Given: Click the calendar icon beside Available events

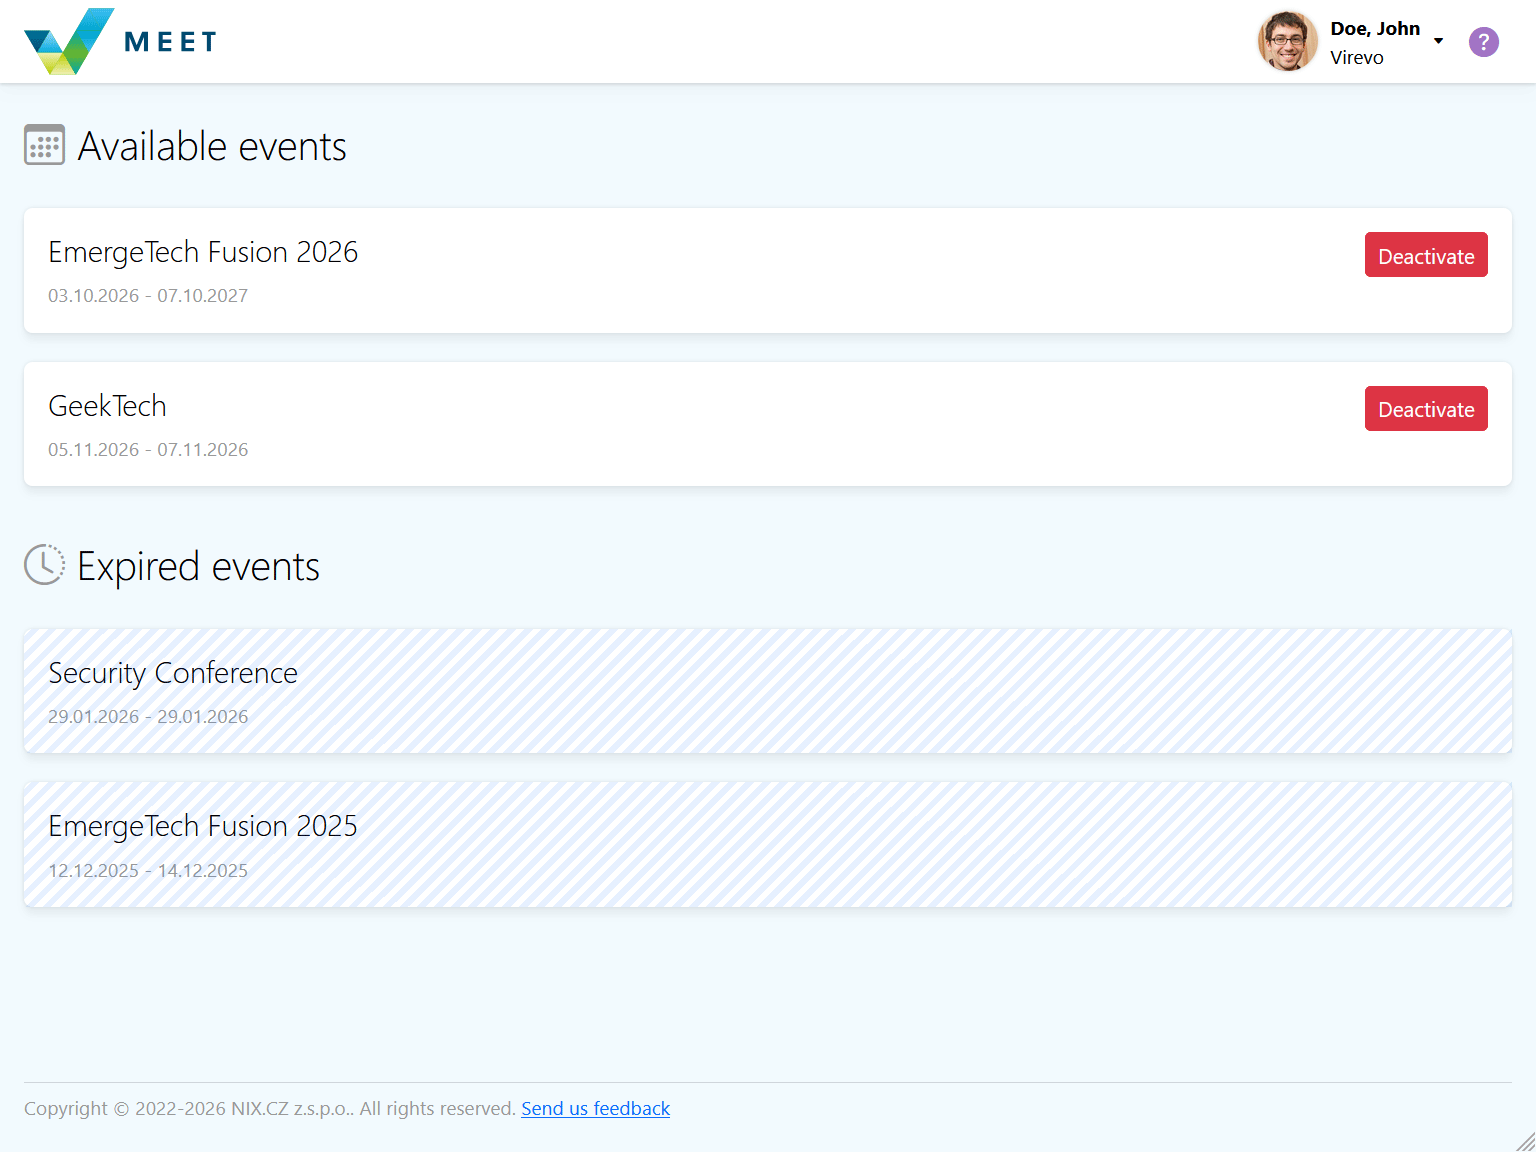Looking at the screenshot, I should click(x=44, y=146).
